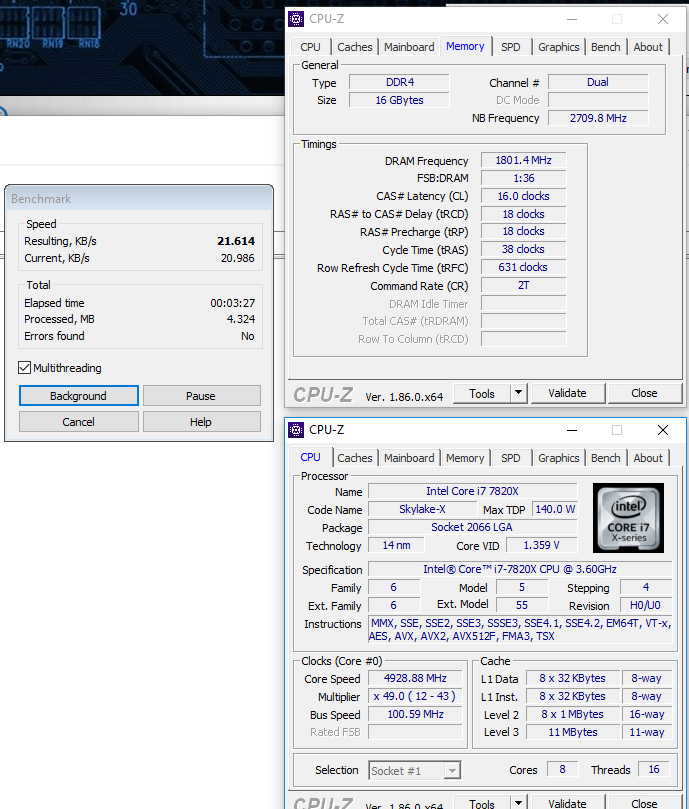Click the FSB:DRAM ratio 1:36
The width and height of the screenshot is (689, 809).
[x=523, y=179]
